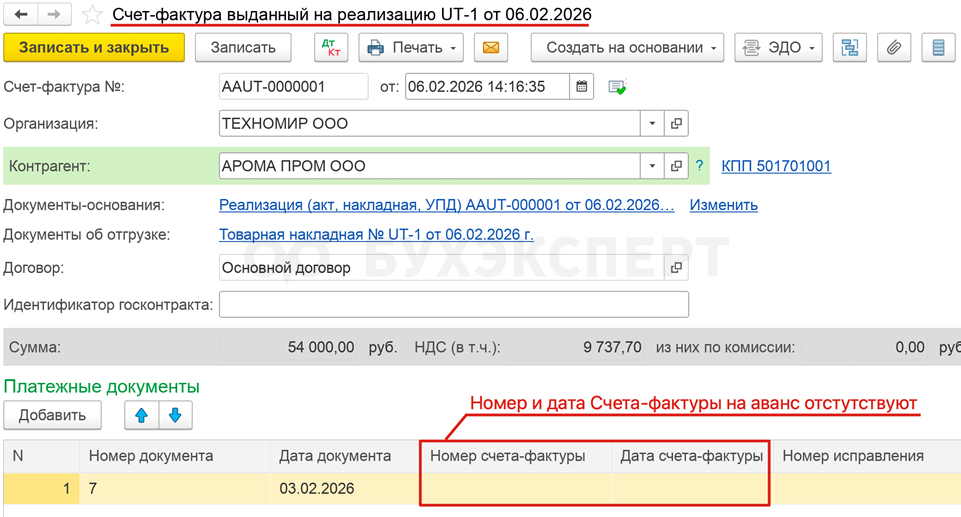
Task: Open the КПП 501701001 link
Action: tap(776, 166)
